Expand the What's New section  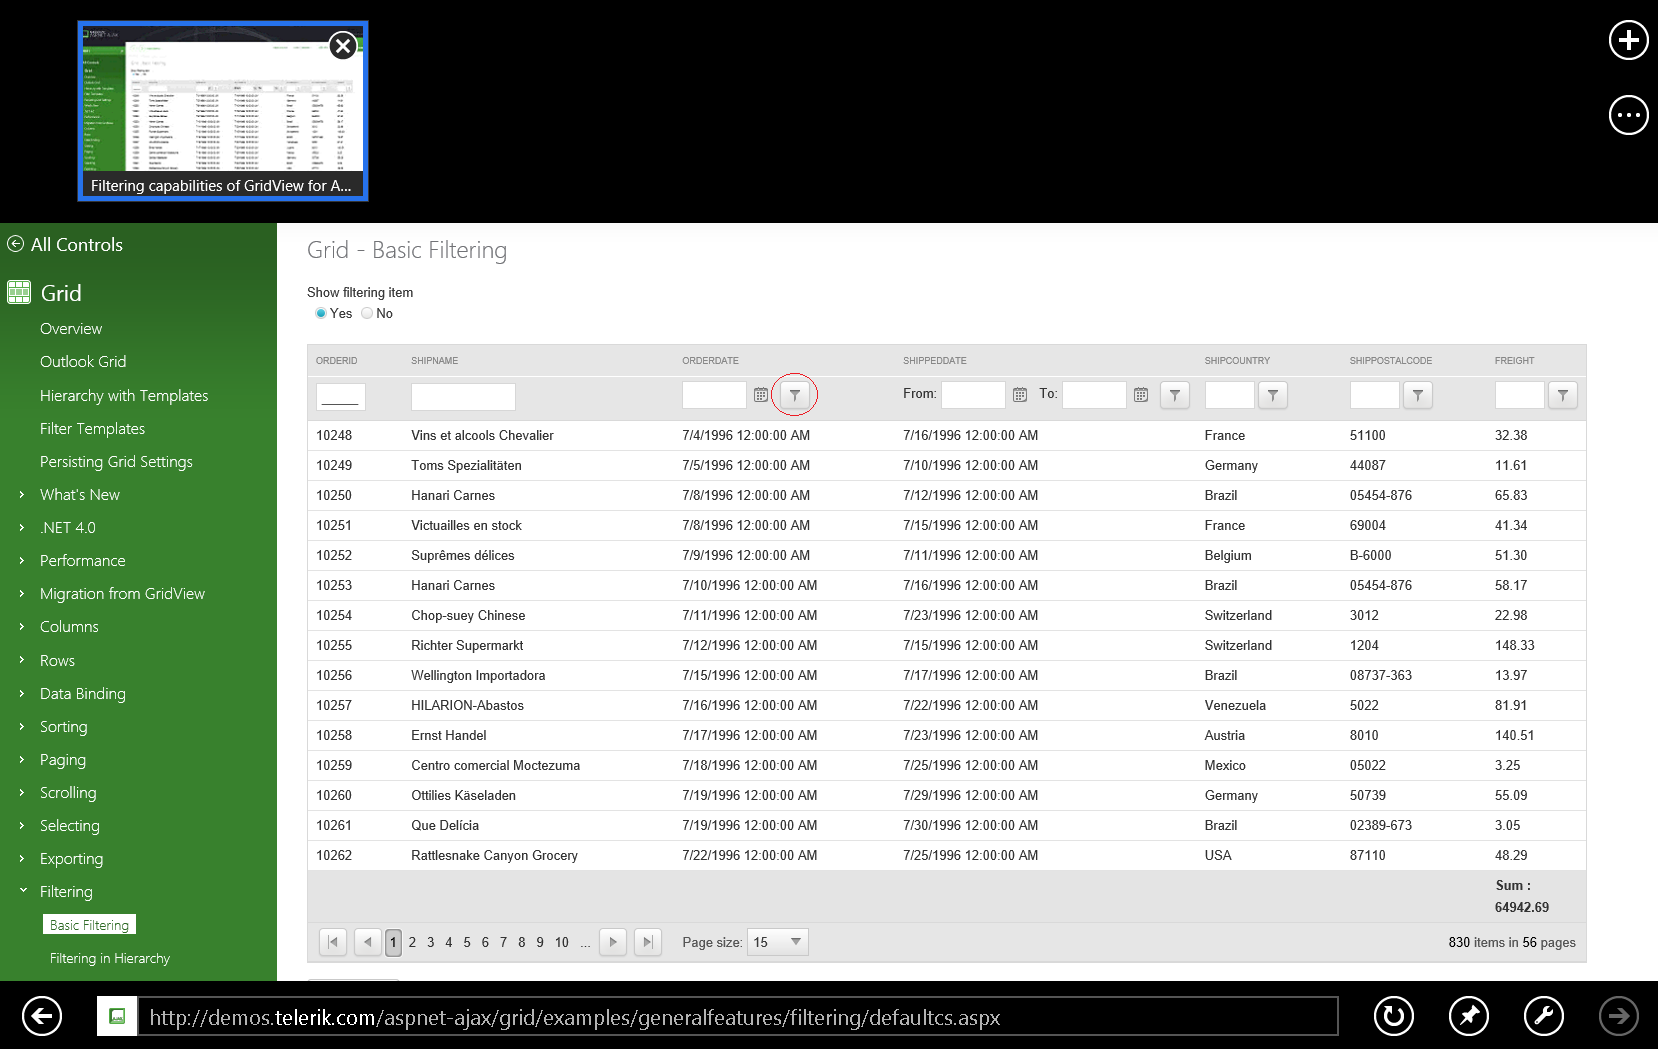click(x=21, y=494)
